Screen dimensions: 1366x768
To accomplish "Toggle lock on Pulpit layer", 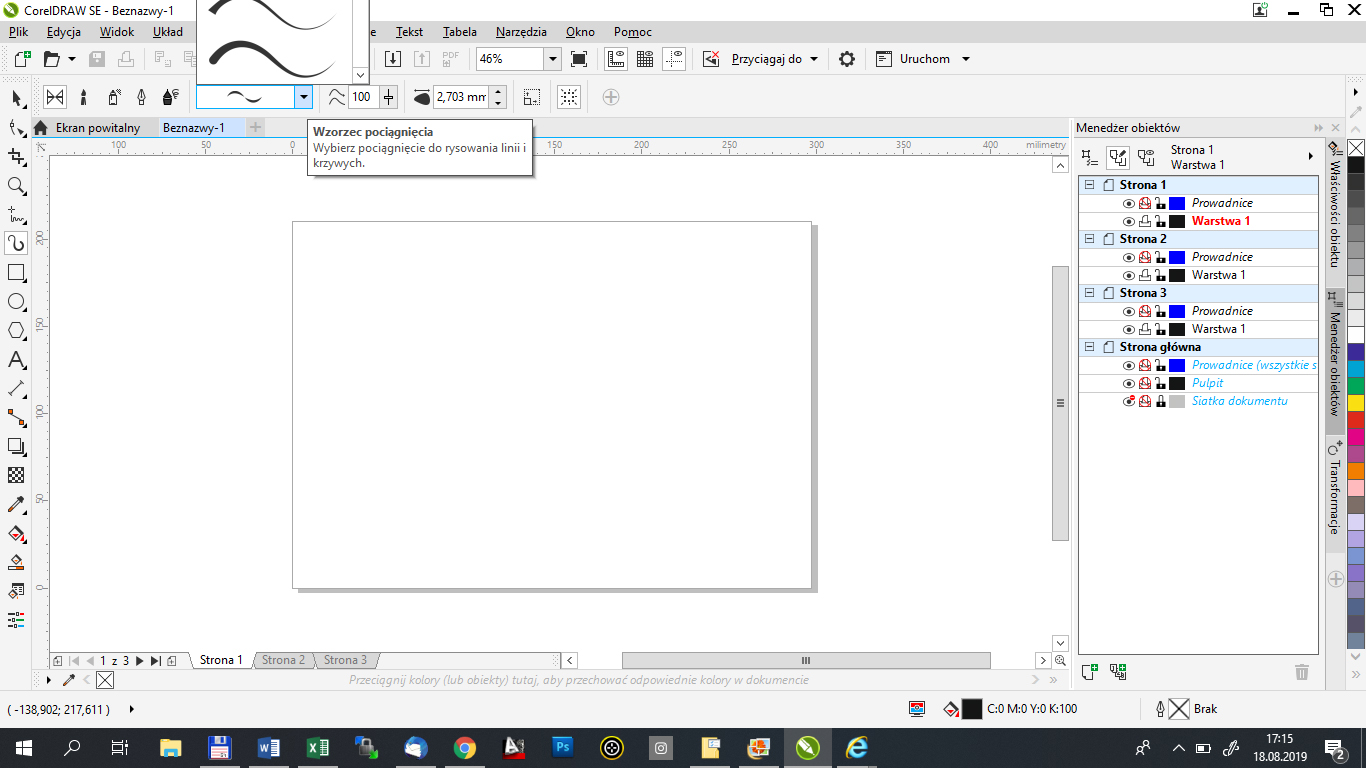I will tap(1160, 383).
